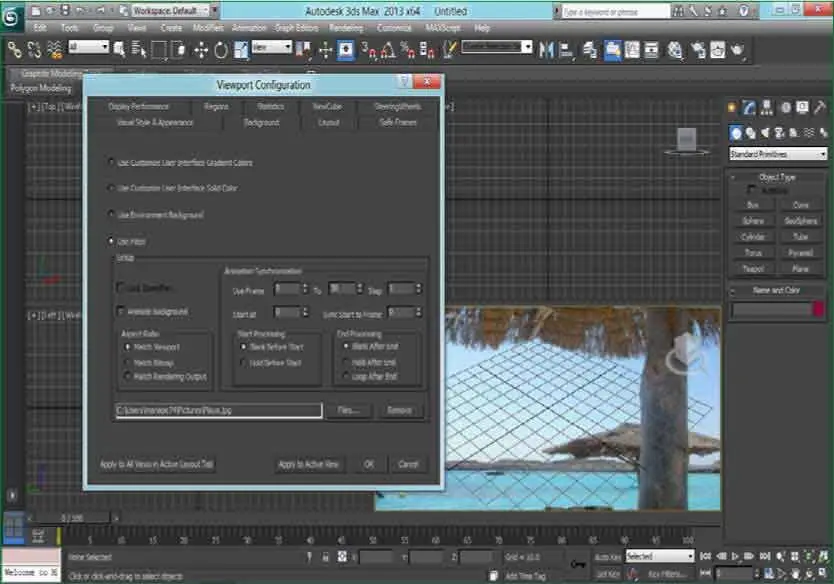Click the Files... button
The height and width of the screenshot is (584, 834).
[x=348, y=410]
